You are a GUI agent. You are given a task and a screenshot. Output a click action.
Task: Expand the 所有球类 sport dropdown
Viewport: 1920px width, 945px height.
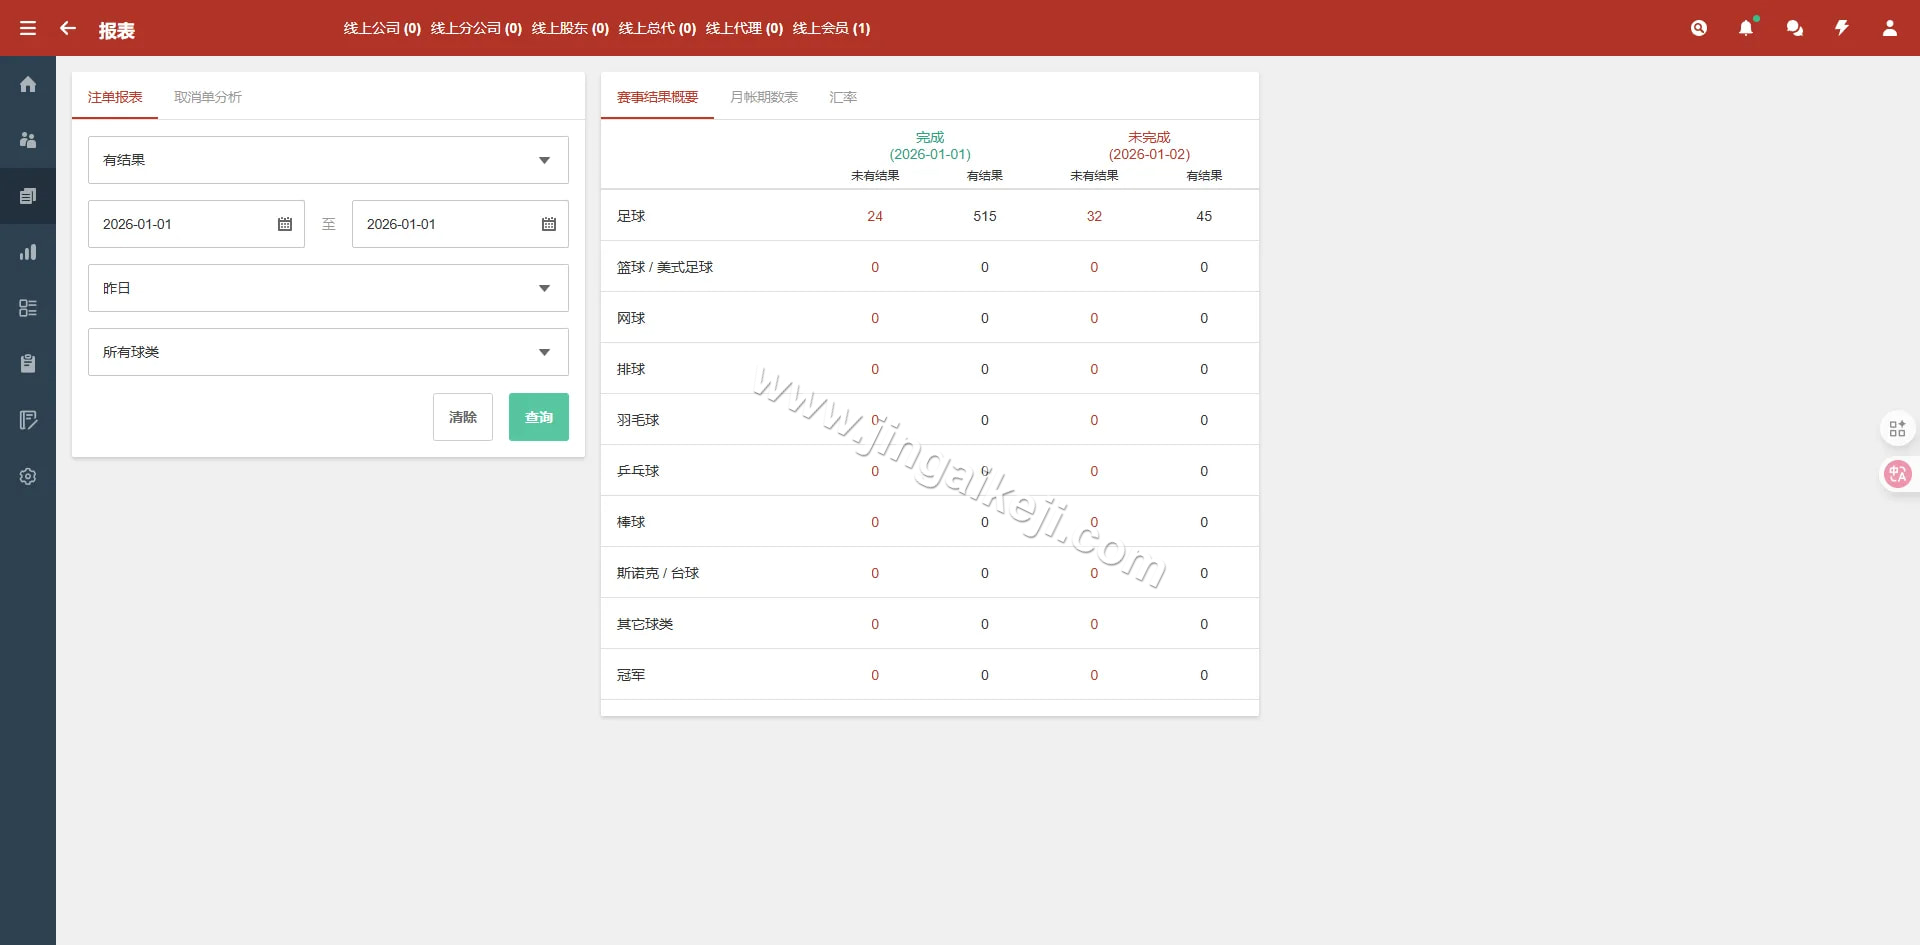click(328, 352)
